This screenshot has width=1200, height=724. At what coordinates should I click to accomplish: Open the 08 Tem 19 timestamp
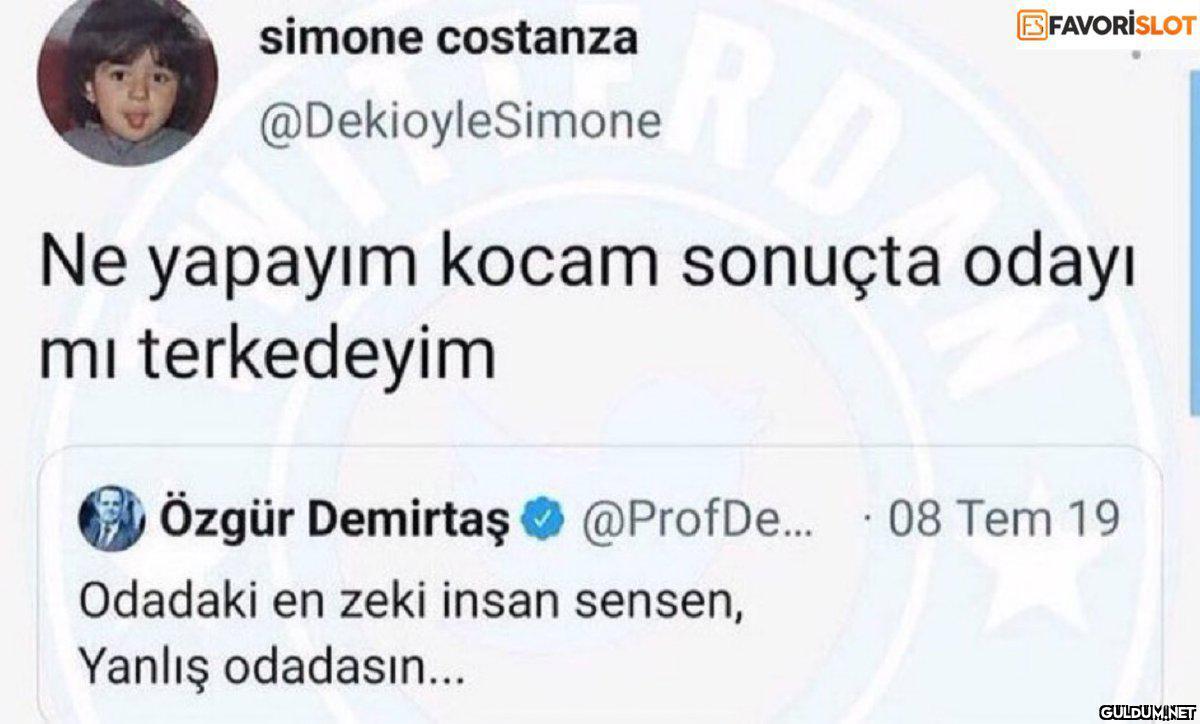pyautogui.click(x=1003, y=520)
